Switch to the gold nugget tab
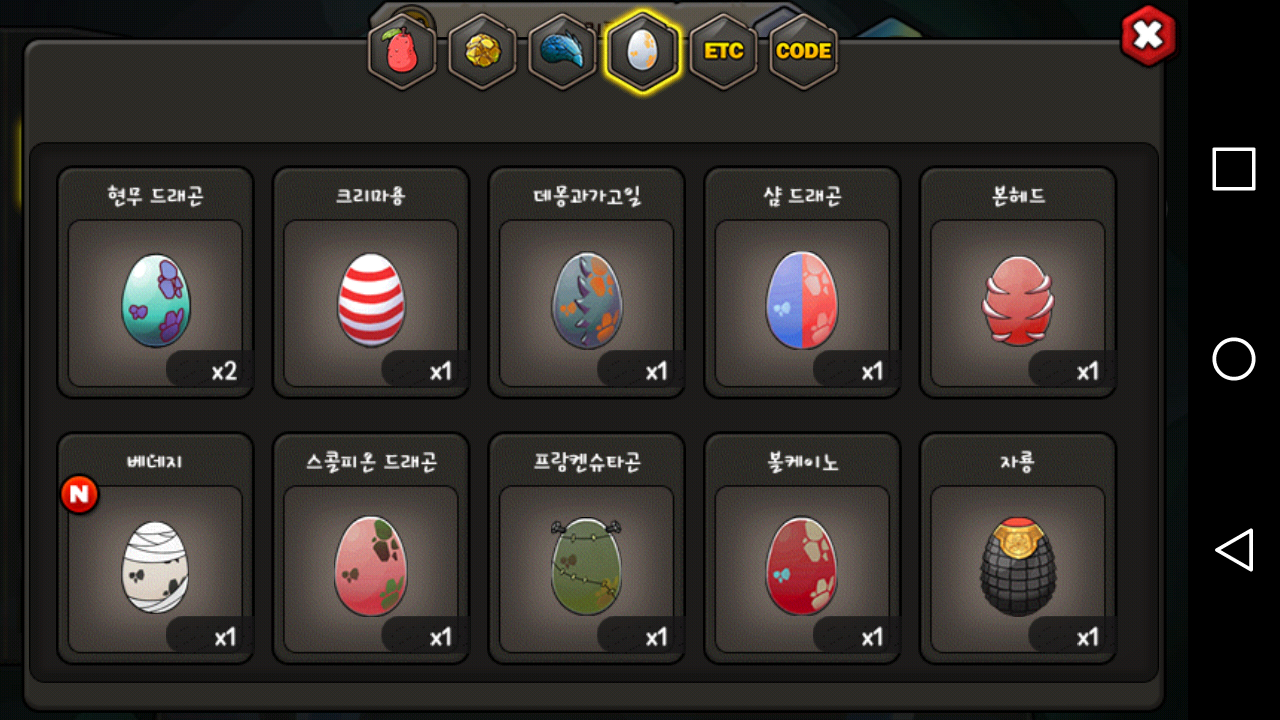The image size is (1280, 720). pos(482,52)
